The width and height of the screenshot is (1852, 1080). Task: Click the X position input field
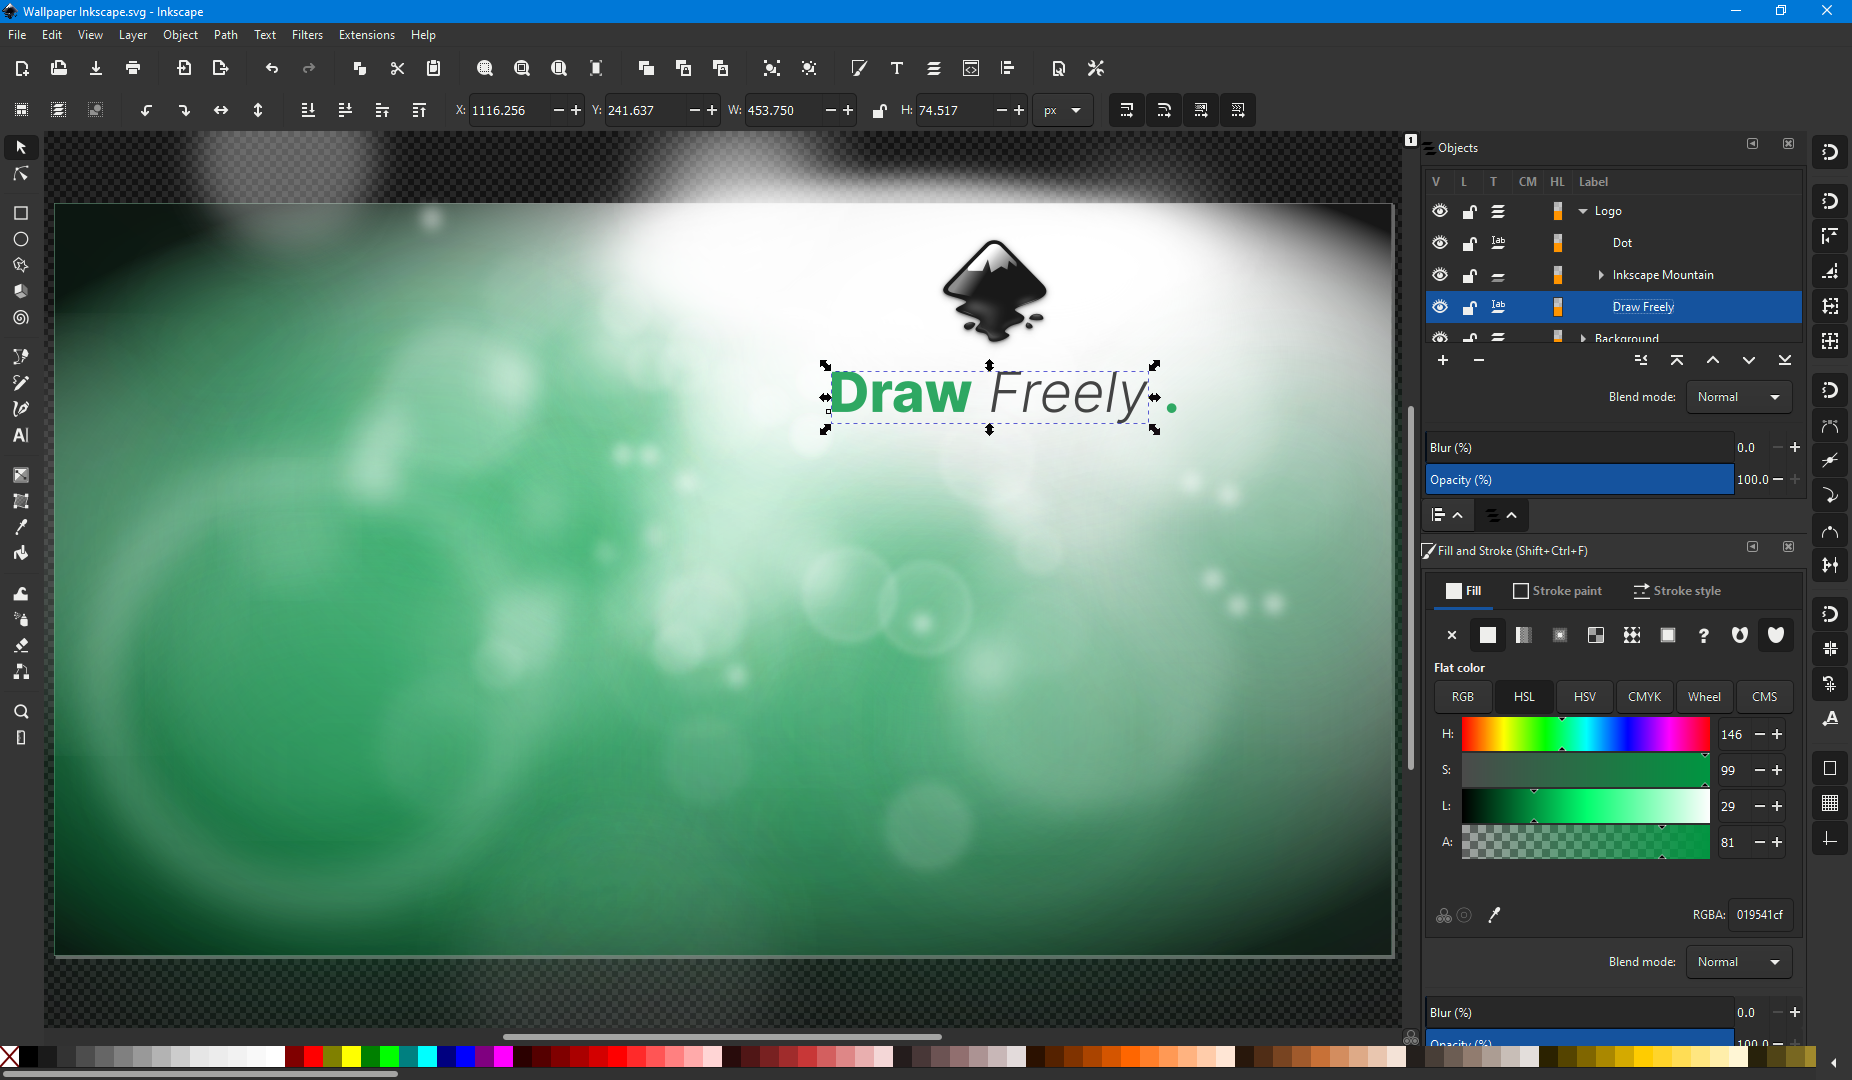(509, 110)
